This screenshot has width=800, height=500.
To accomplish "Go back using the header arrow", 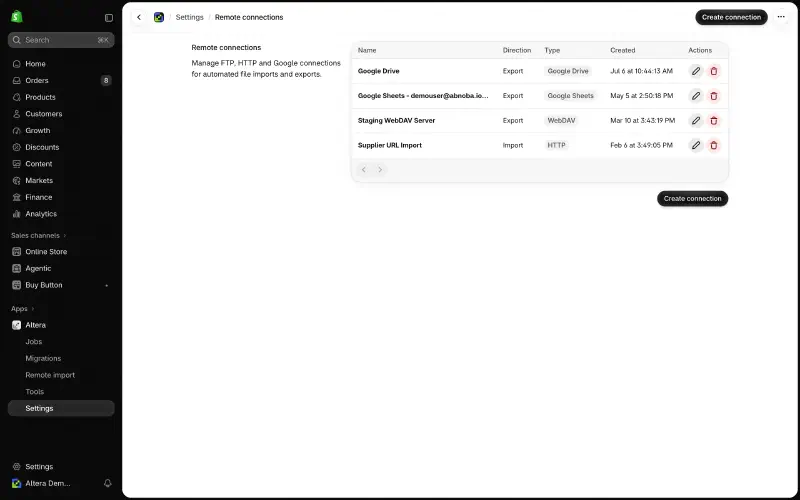I will [139, 17].
